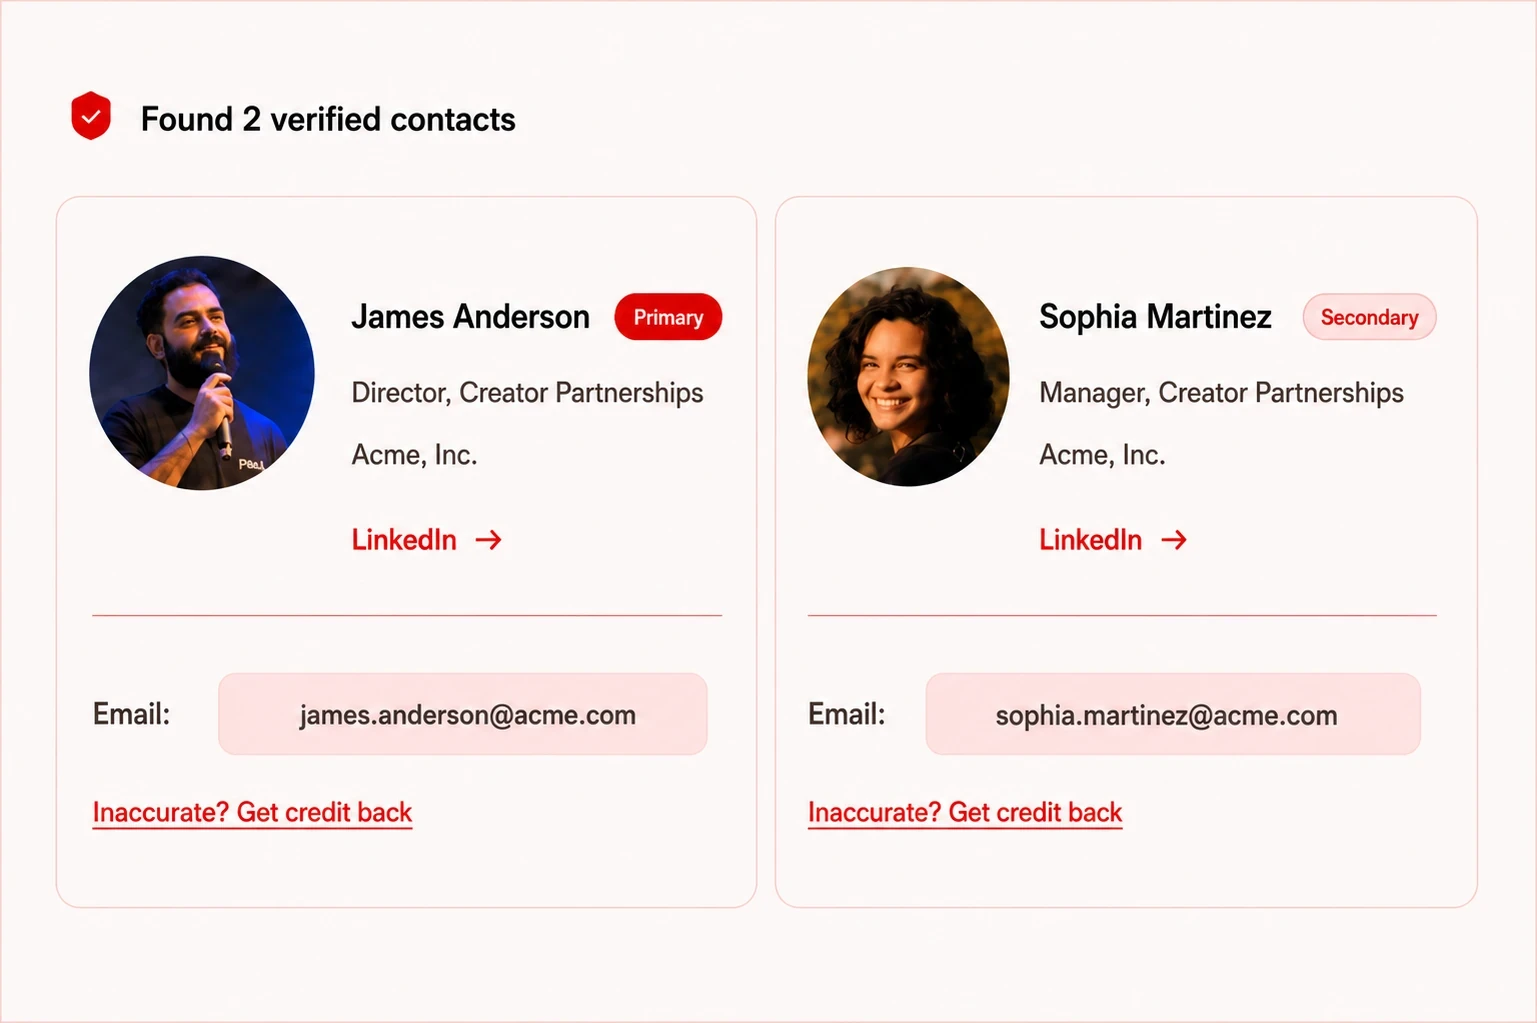Click the red verified shield icon

(91, 116)
